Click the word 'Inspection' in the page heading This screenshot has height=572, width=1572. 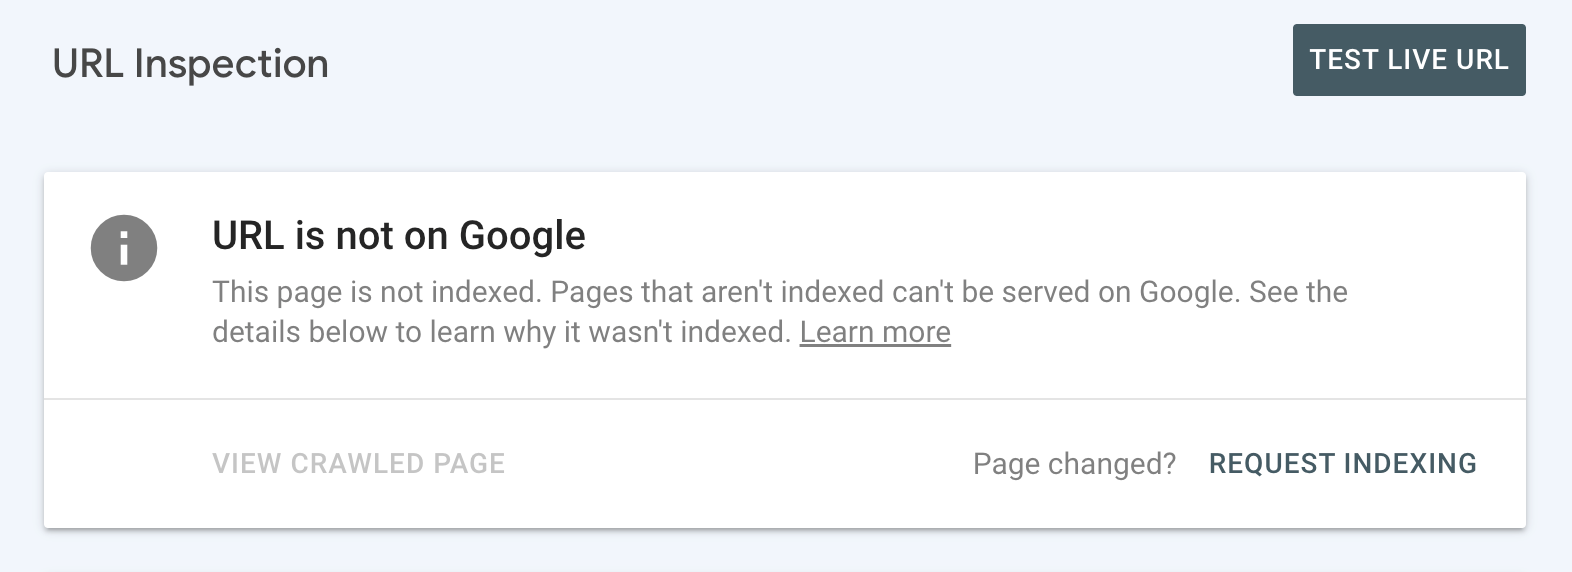231,64
